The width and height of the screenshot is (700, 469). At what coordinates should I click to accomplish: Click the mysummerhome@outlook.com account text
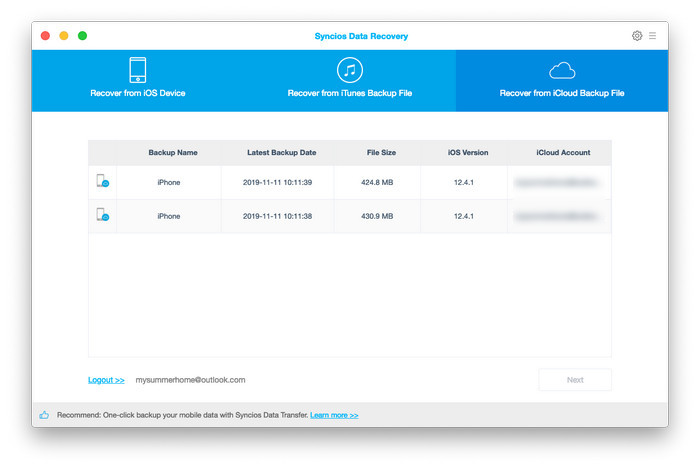[x=191, y=380]
